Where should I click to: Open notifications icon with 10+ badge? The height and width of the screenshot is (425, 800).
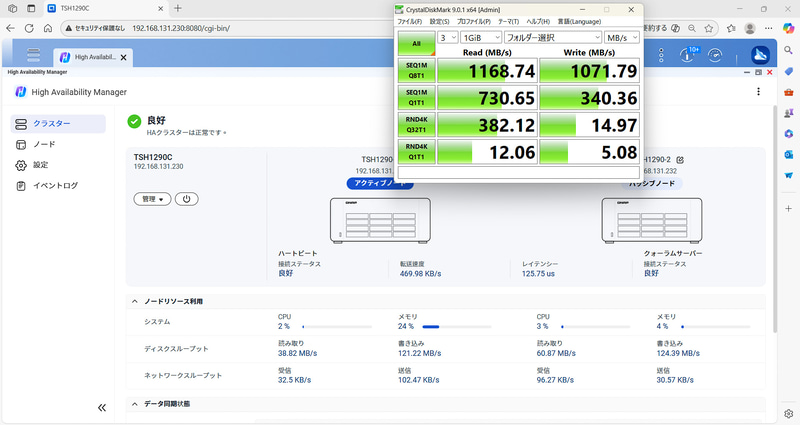click(688, 55)
